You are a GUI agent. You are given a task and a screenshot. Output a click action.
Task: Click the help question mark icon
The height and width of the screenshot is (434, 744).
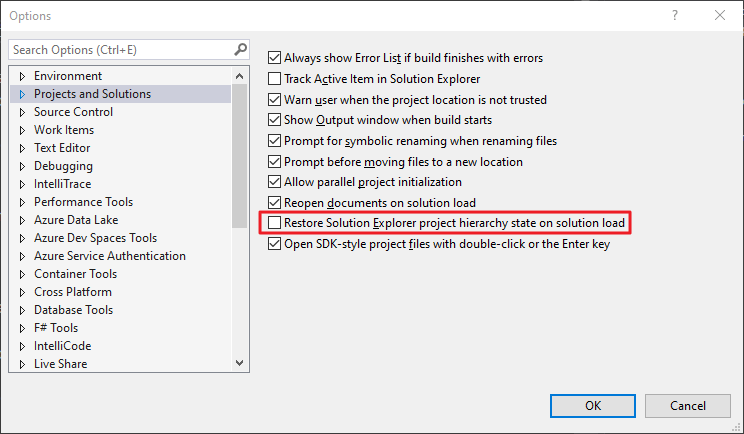[x=676, y=16]
